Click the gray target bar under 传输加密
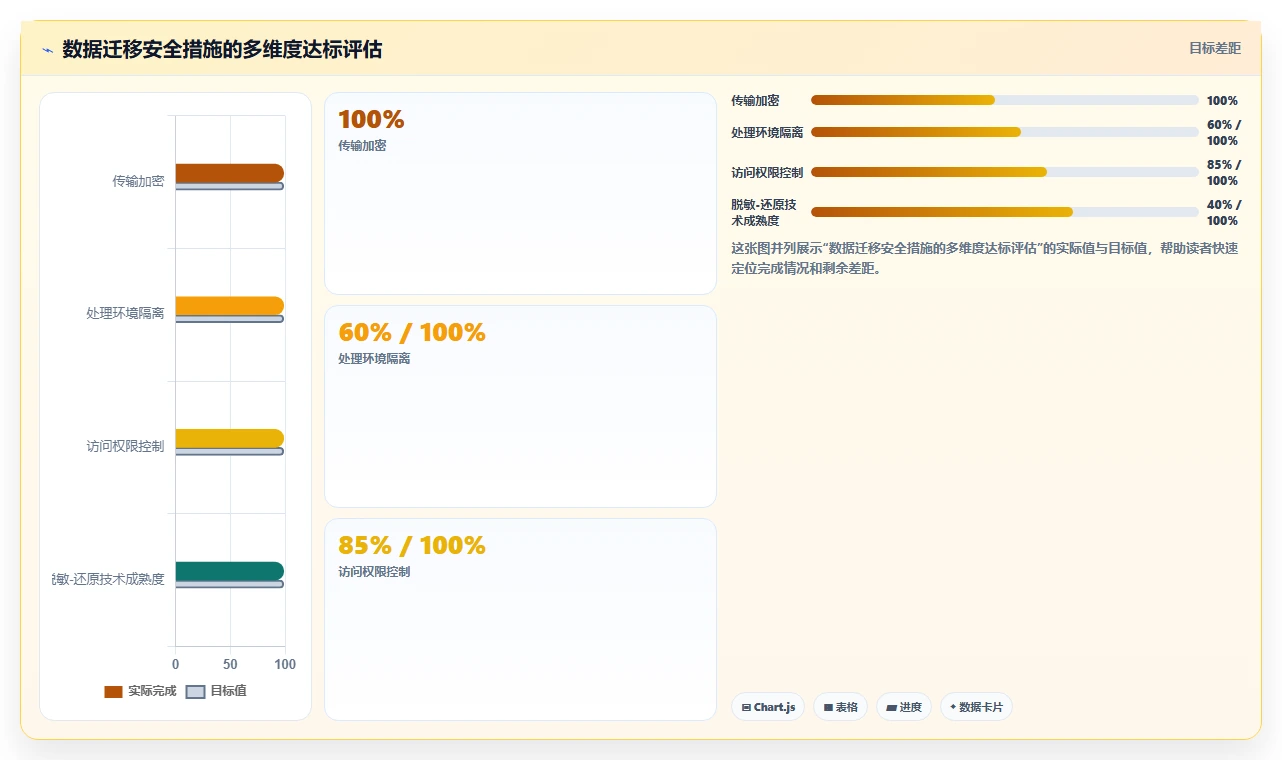Viewport: 1282px width, 760px height. 230,186
